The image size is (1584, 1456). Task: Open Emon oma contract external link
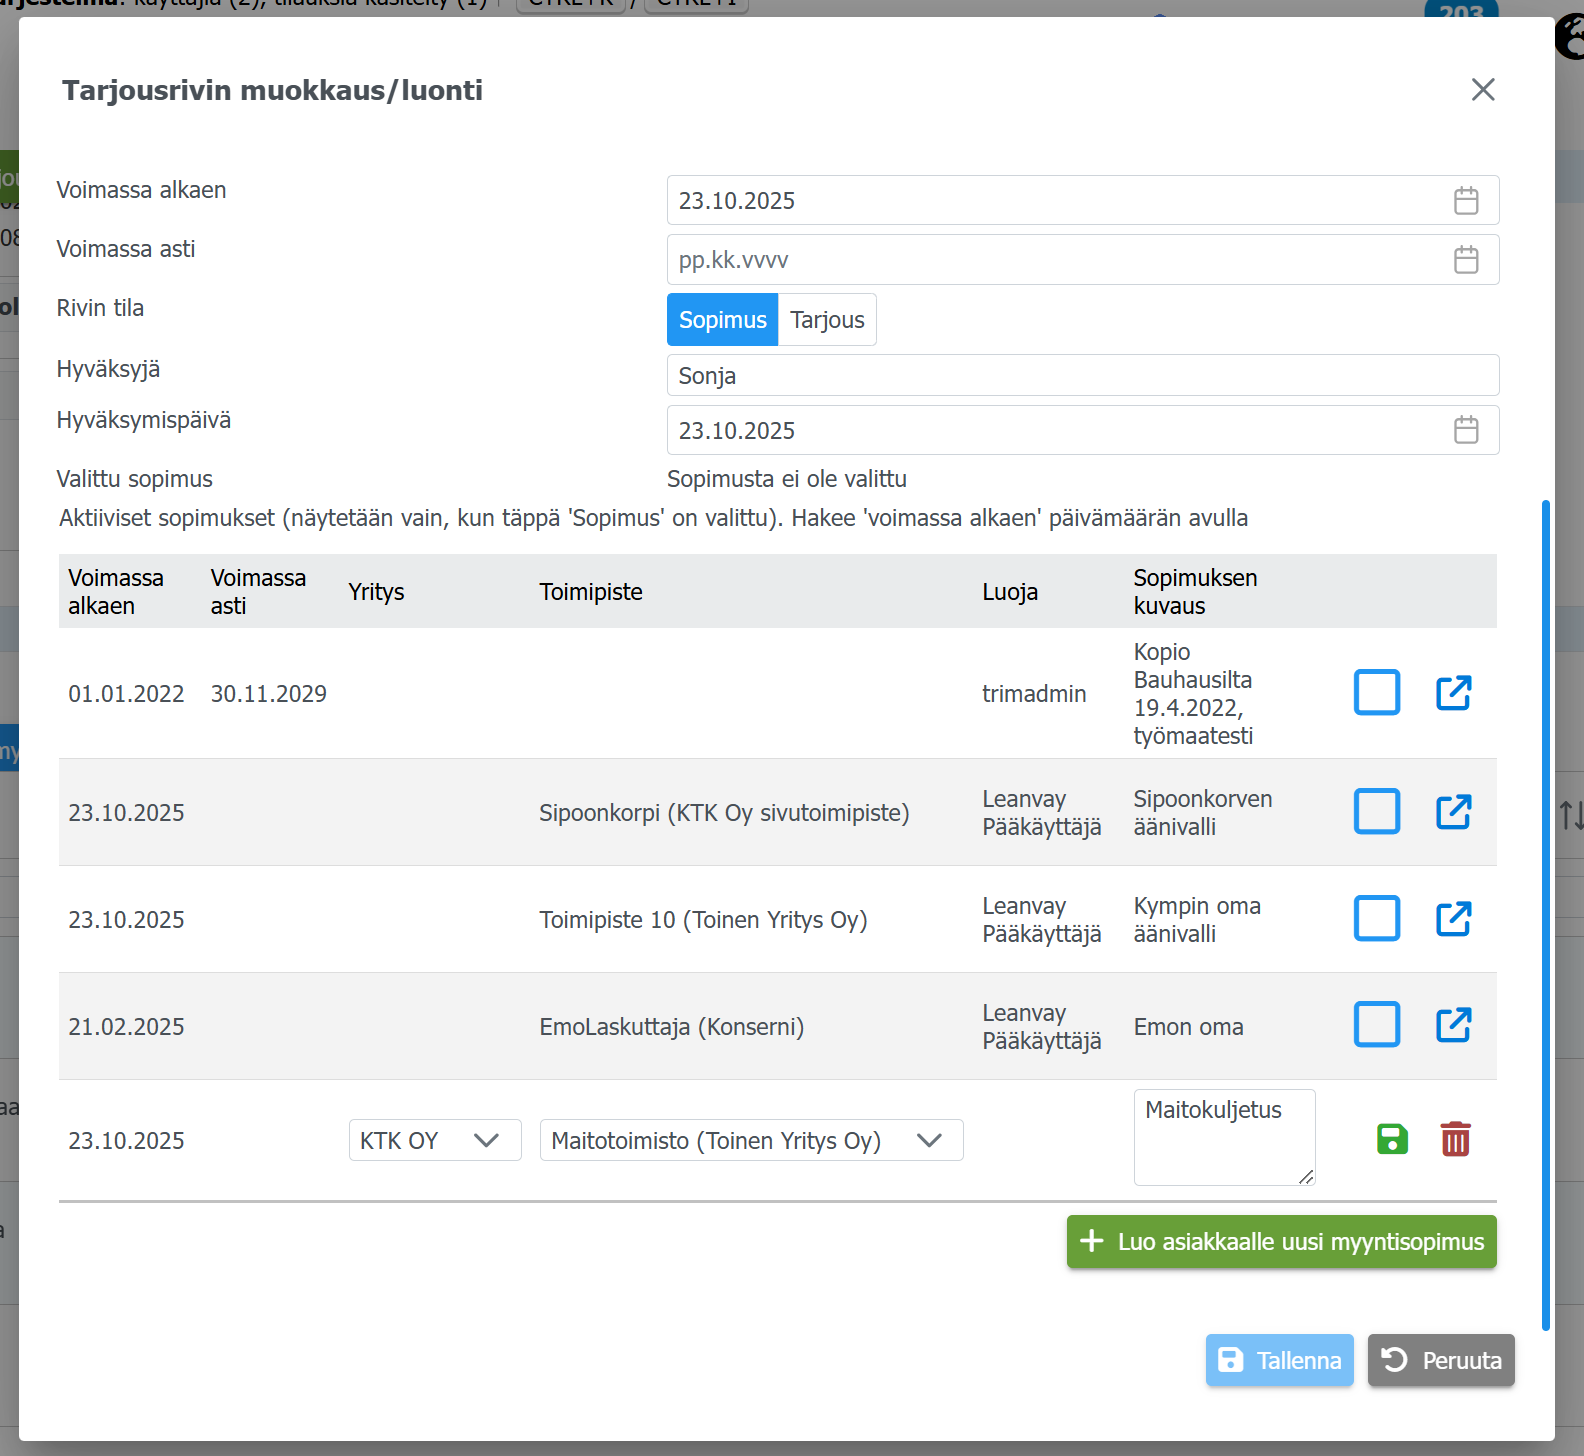point(1453,1025)
